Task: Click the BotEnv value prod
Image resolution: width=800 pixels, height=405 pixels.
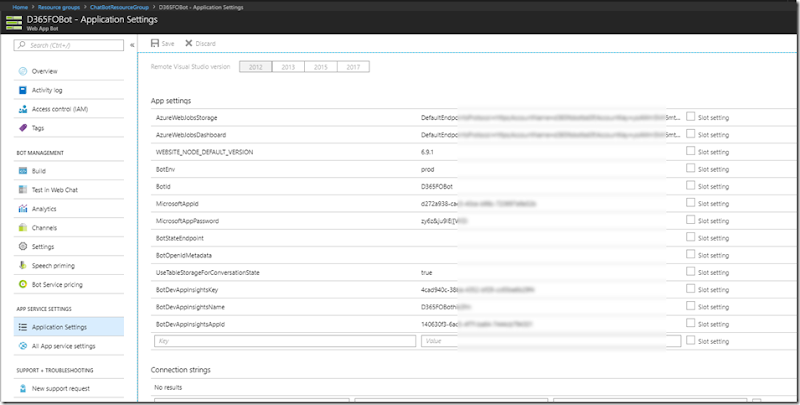Action: [428, 169]
